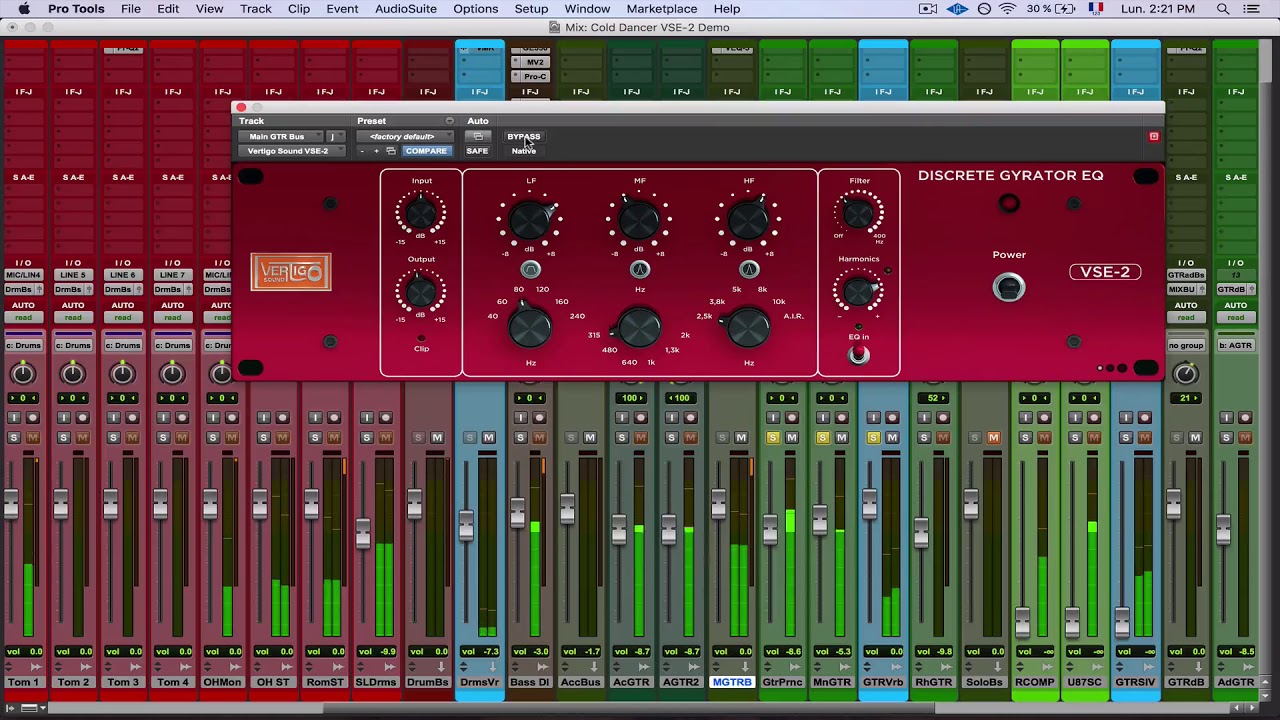Click the red target button in plugin header
Screen dimensions: 1280x720
[1153, 136]
